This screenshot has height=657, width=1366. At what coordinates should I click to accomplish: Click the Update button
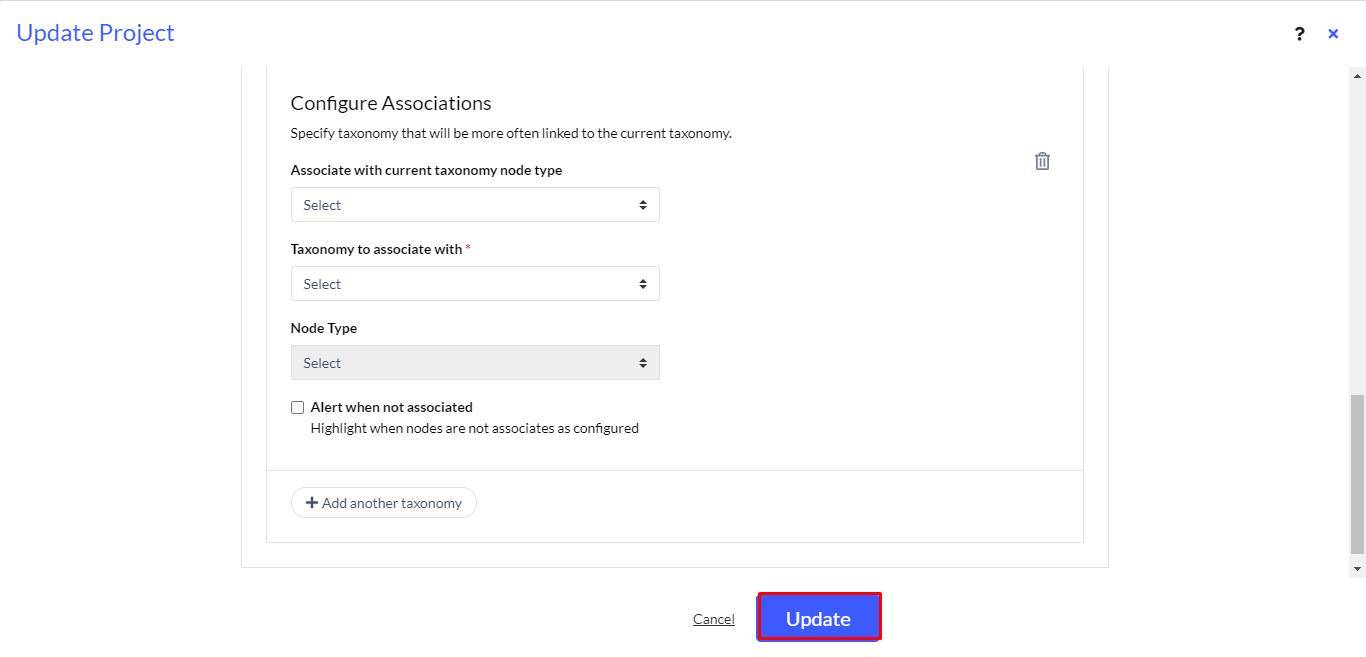pos(818,618)
